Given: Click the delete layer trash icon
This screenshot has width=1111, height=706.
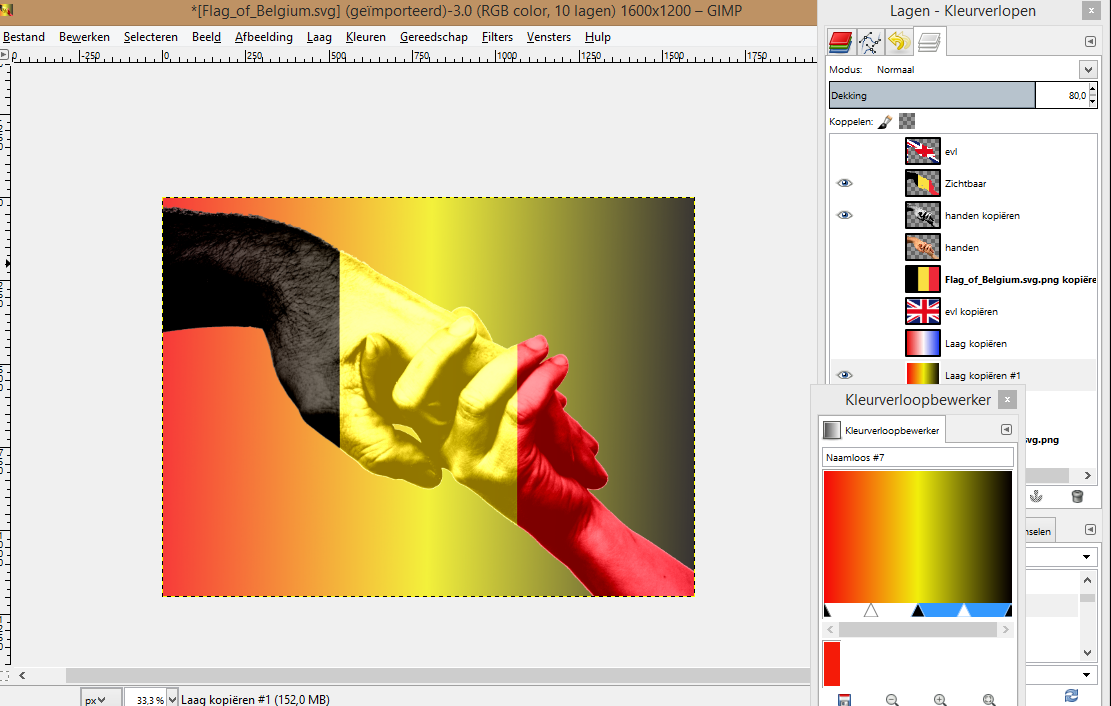Looking at the screenshot, I should pyautogui.click(x=1077, y=496).
